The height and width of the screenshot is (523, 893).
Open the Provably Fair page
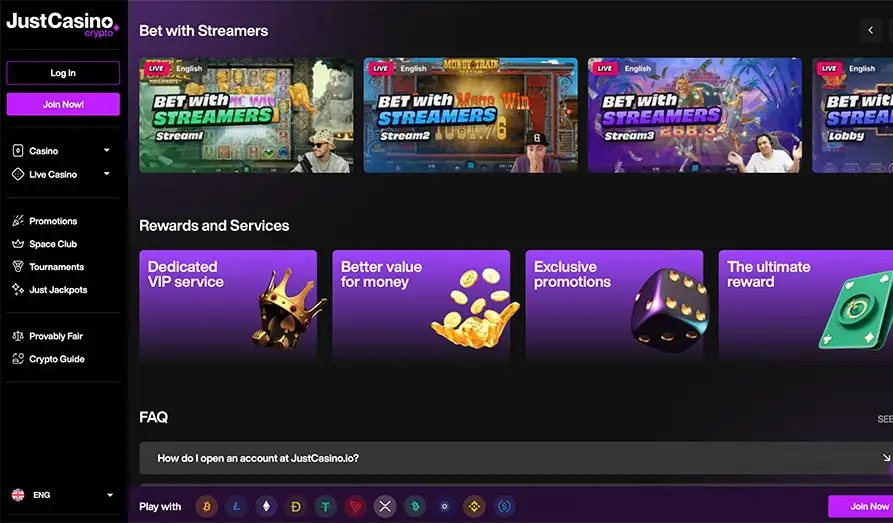(x=55, y=337)
